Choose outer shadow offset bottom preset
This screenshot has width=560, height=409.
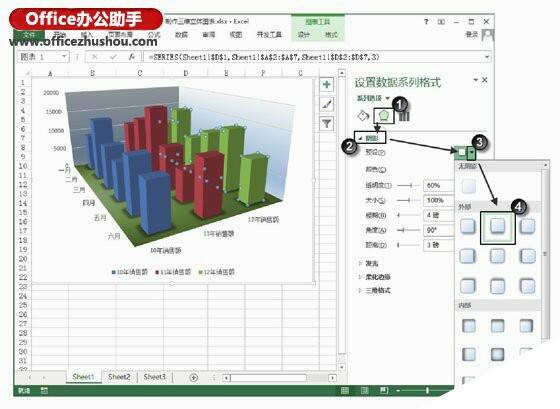[x=498, y=226]
